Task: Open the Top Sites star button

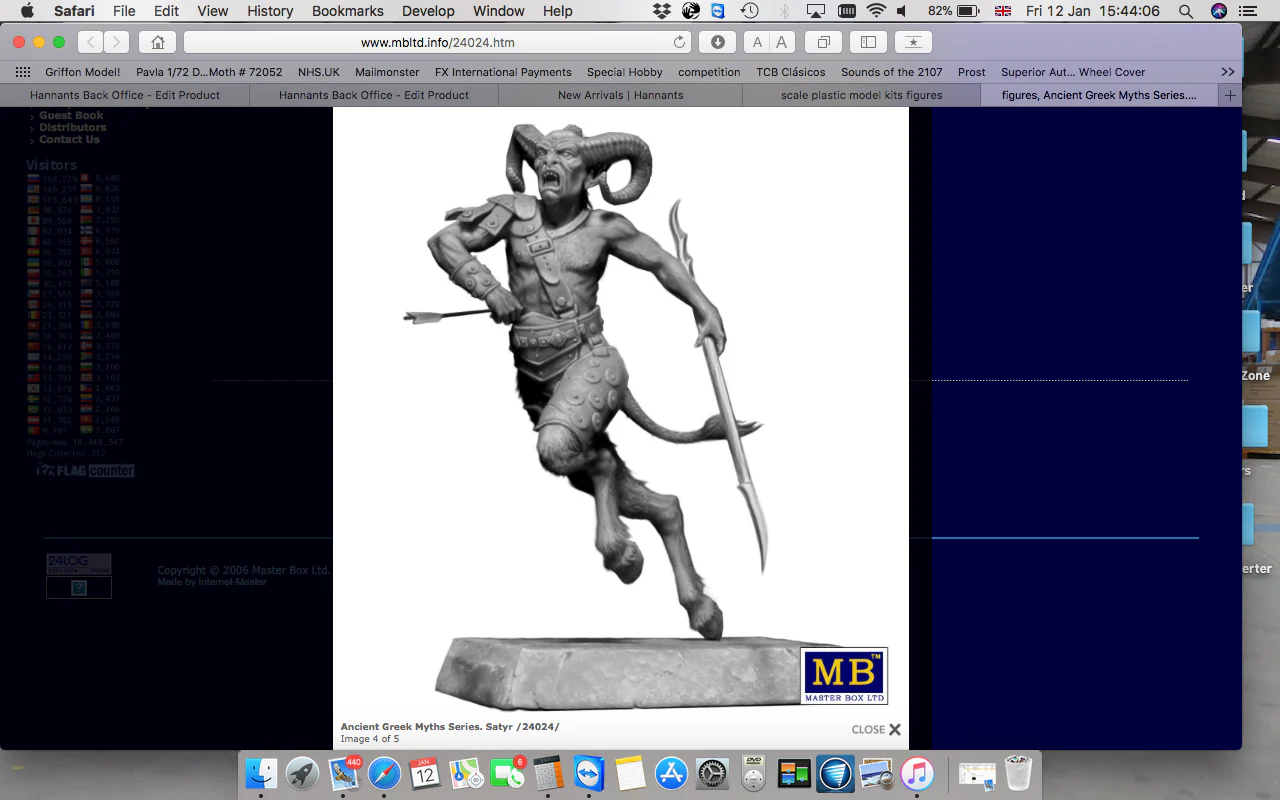Action: (x=913, y=42)
